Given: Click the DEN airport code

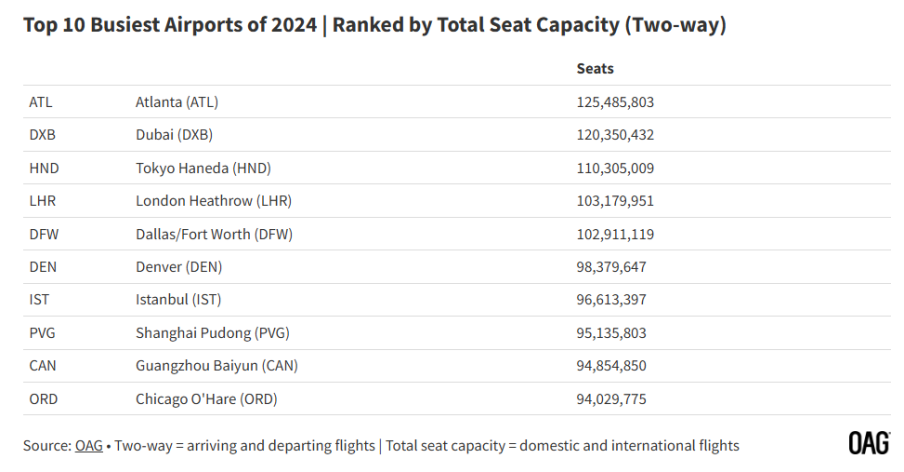Looking at the screenshot, I should pos(43,267).
